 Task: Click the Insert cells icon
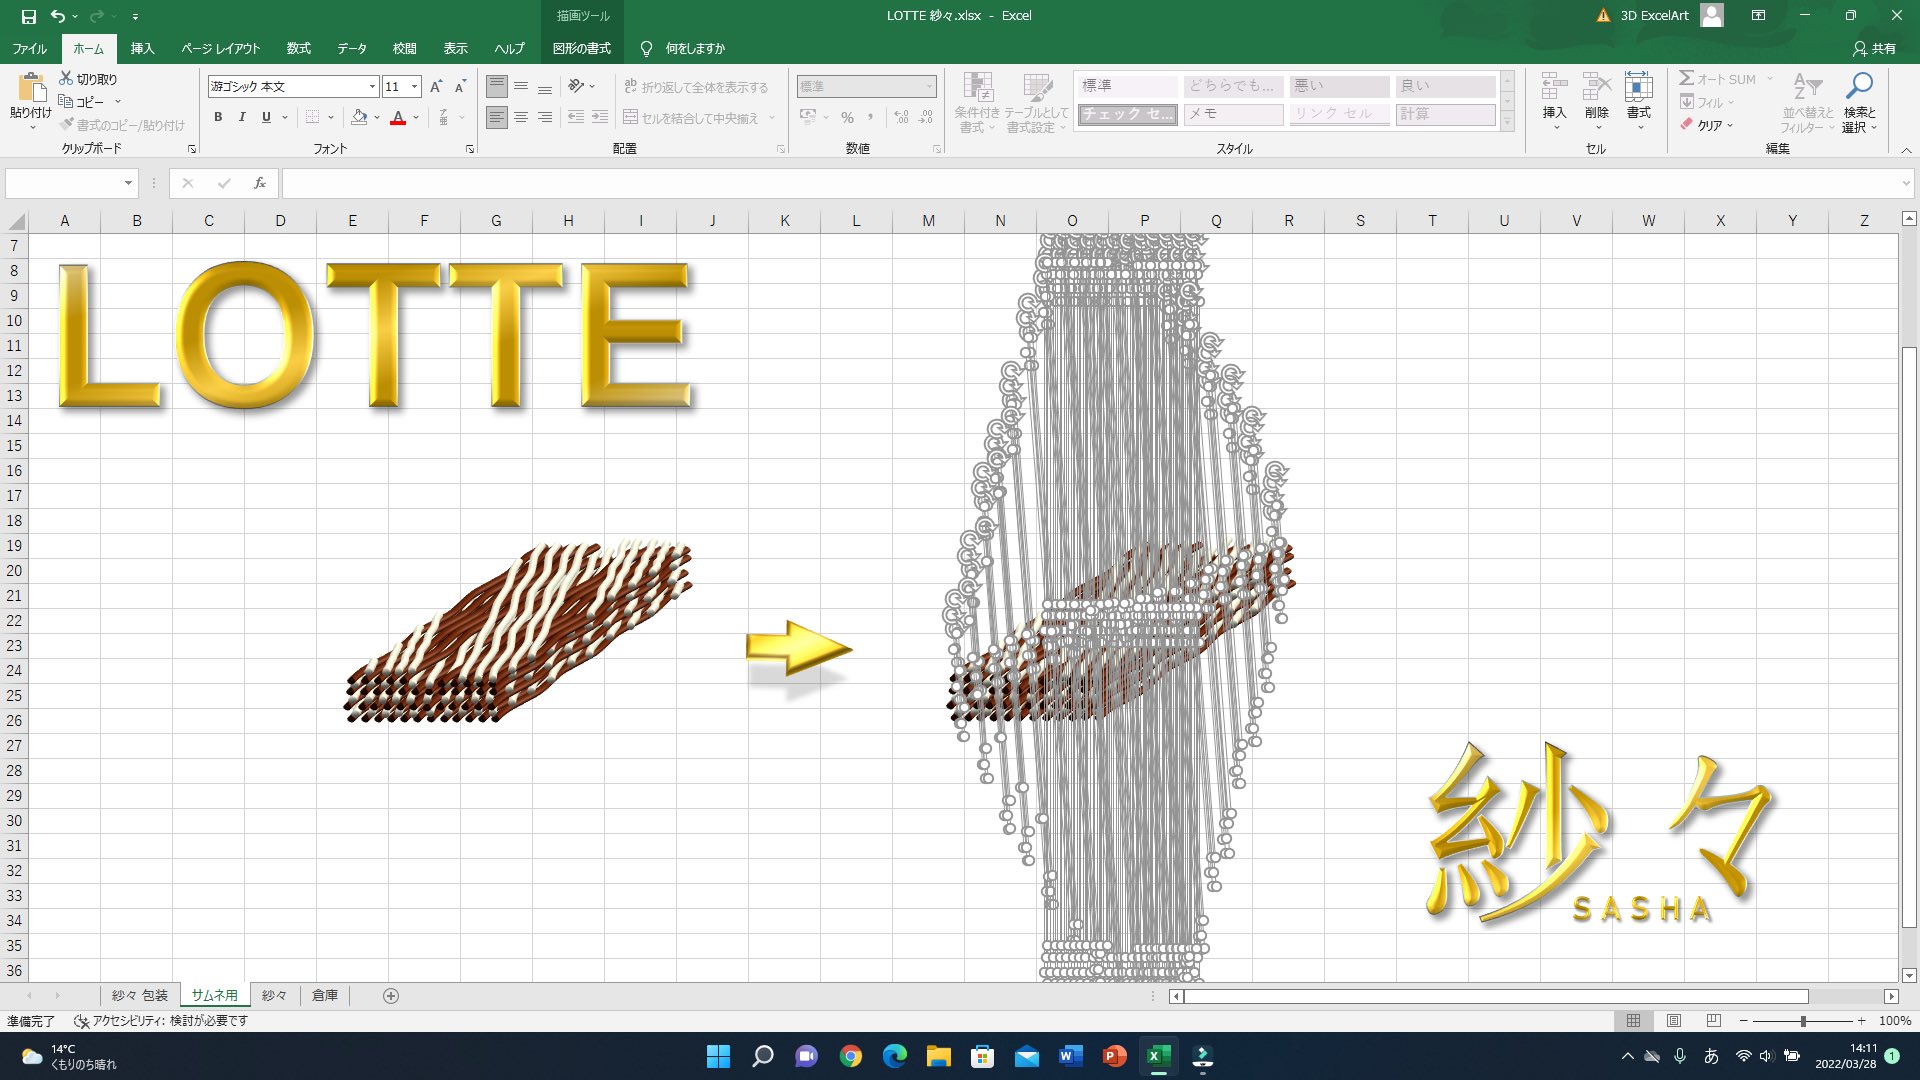pyautogui.click(x=1554, y=88)
